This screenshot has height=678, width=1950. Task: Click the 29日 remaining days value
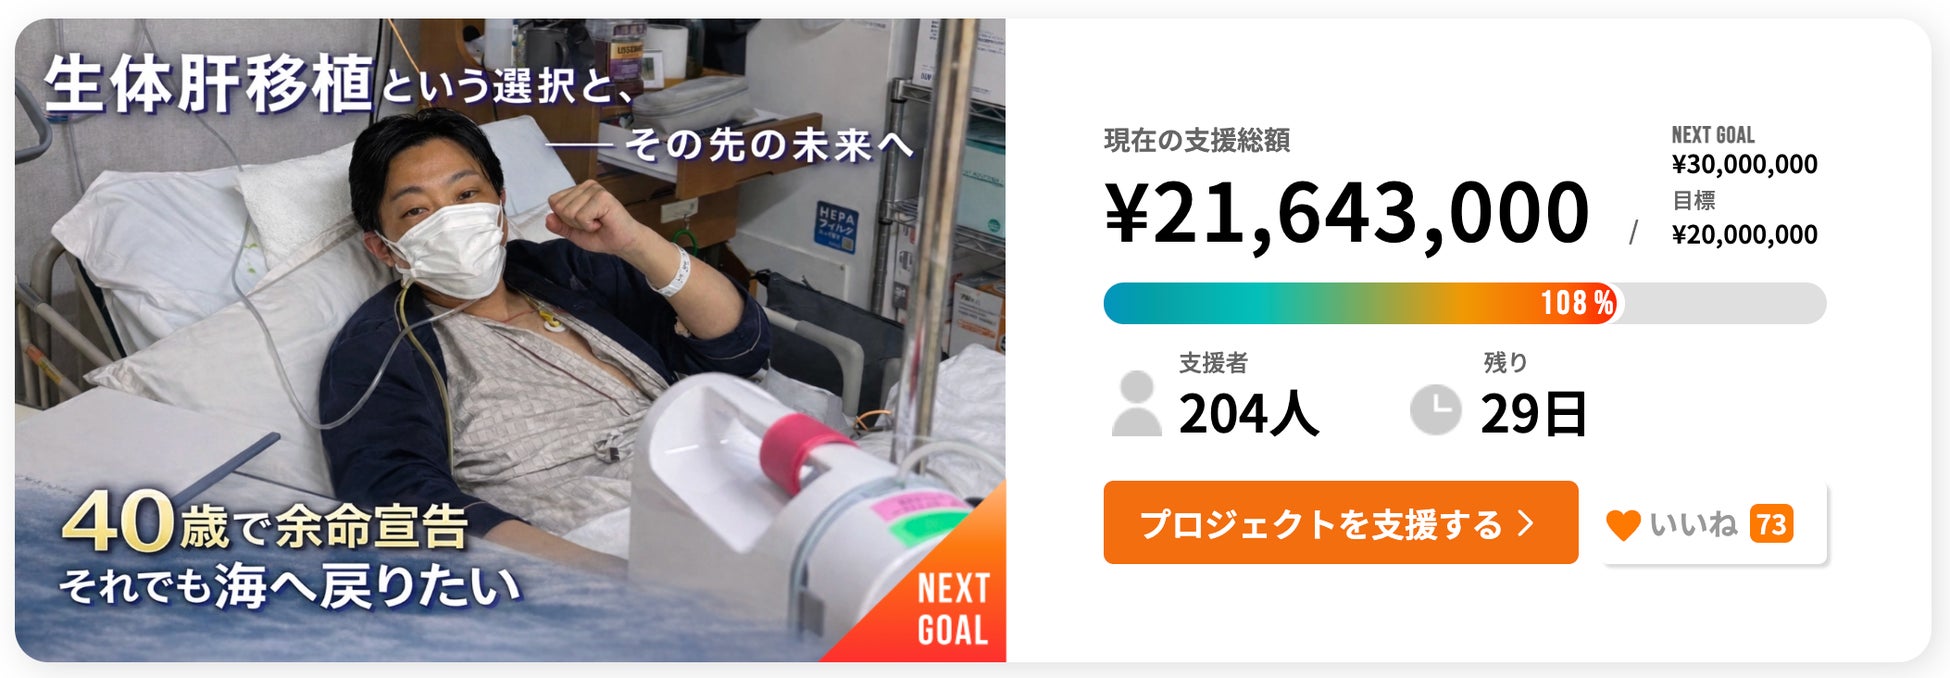[1534, 414]
